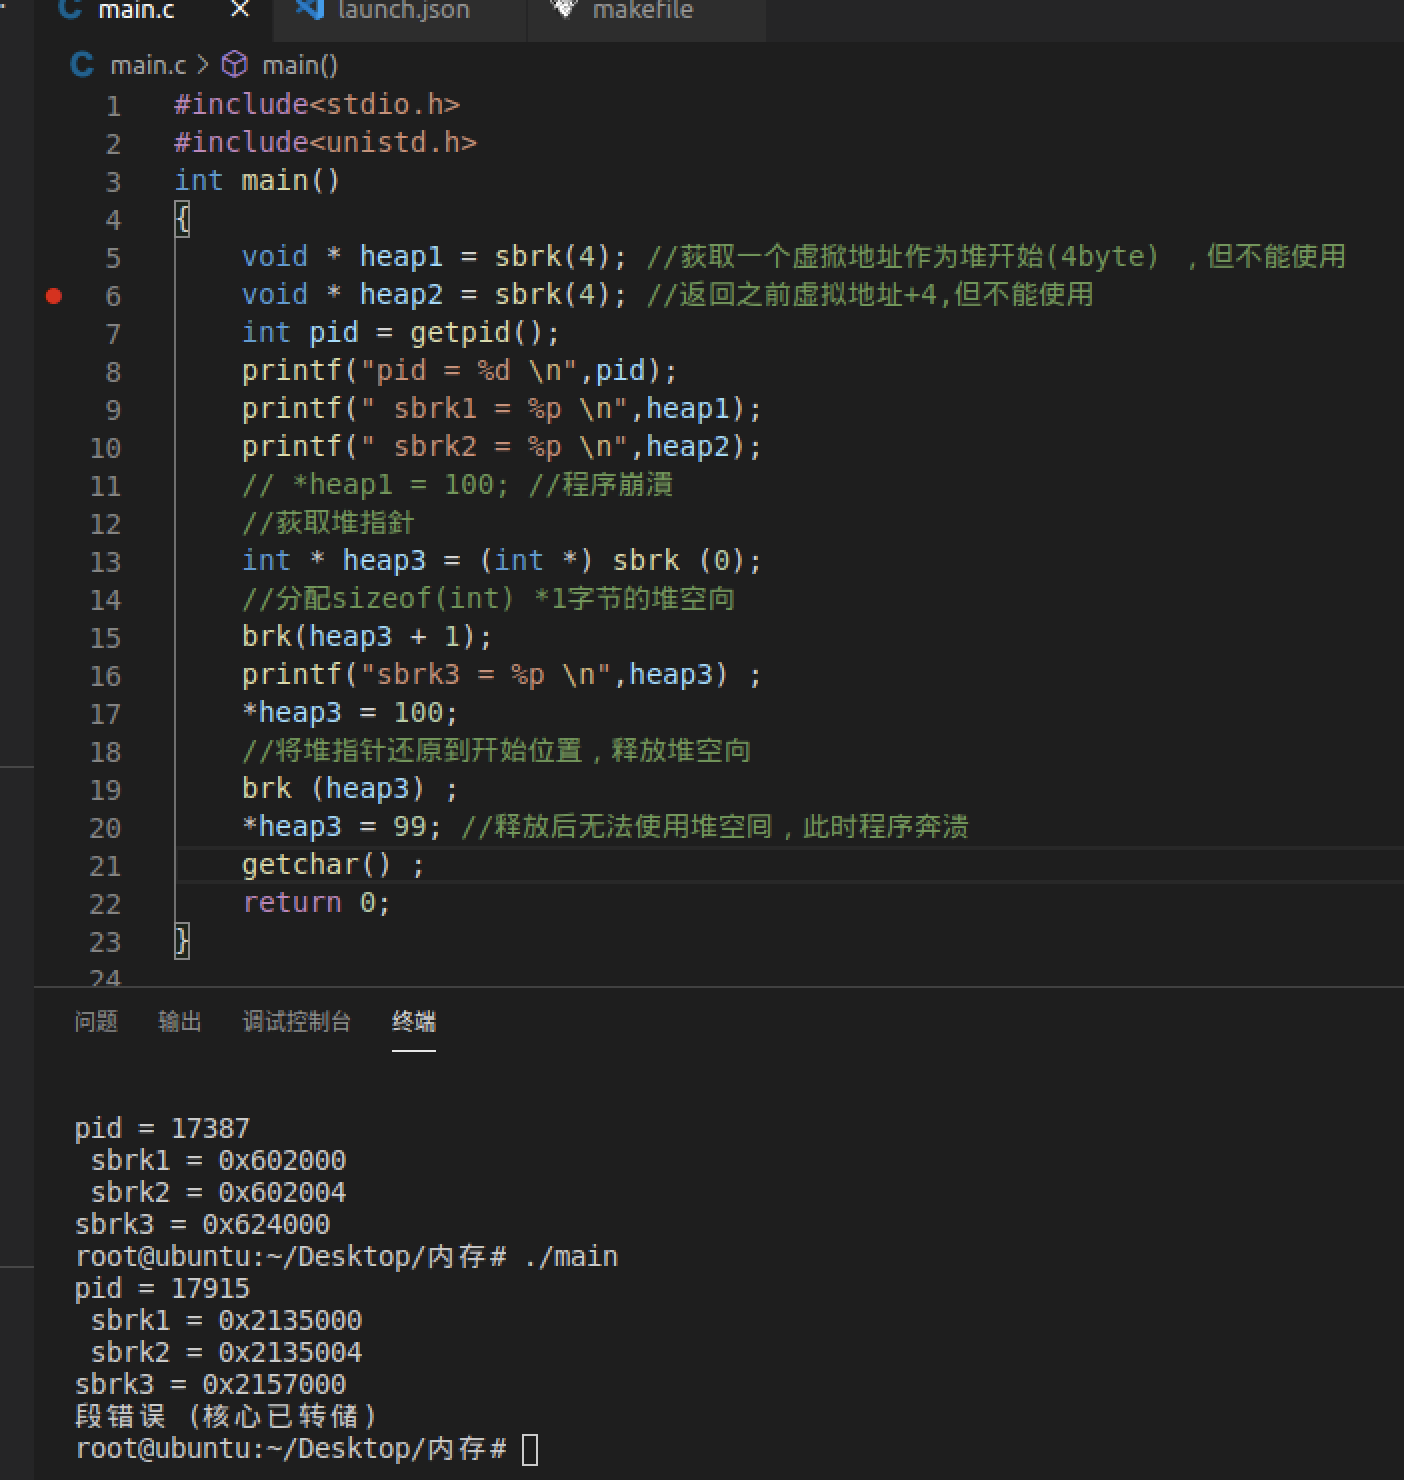Click the terminal cursor at last prompt

tap(530, 1449)
